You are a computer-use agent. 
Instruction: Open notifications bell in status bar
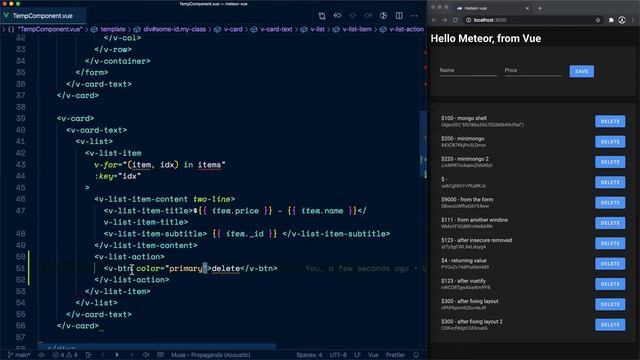416,355
